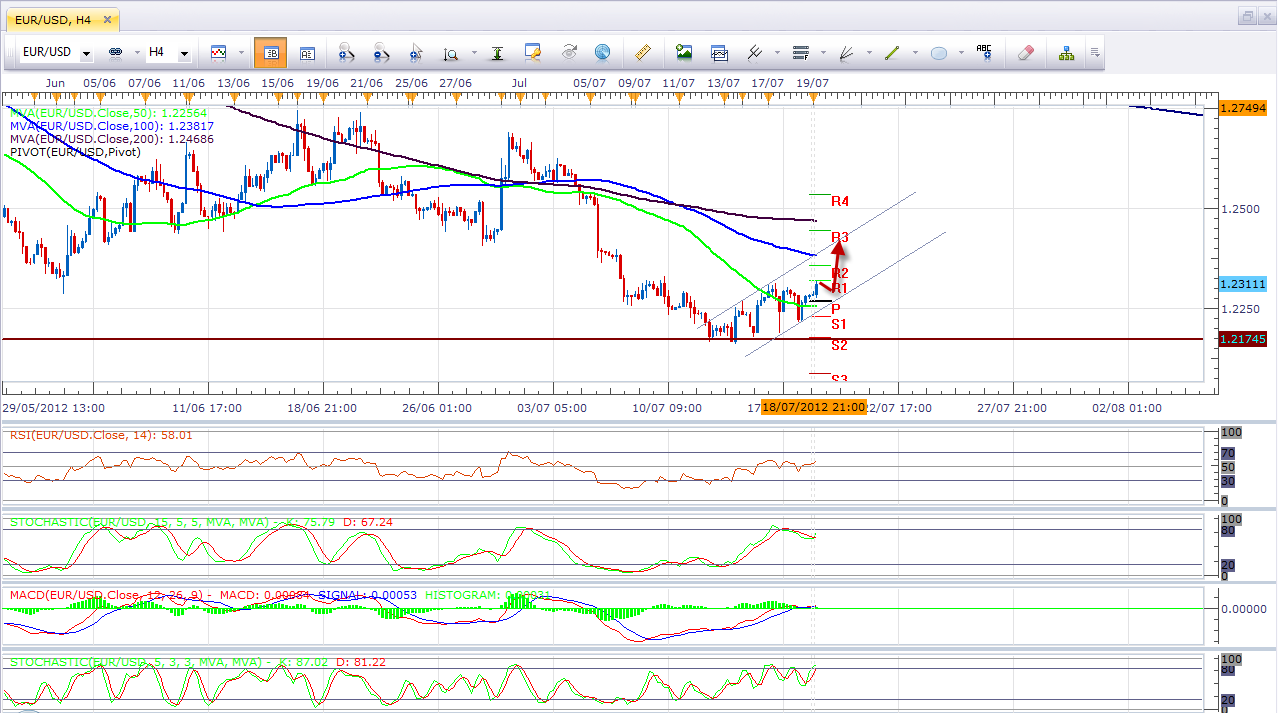Viewport: 1278px width, 713px height.
Task: Select the ABC text label tool
Action: point(985,52)
